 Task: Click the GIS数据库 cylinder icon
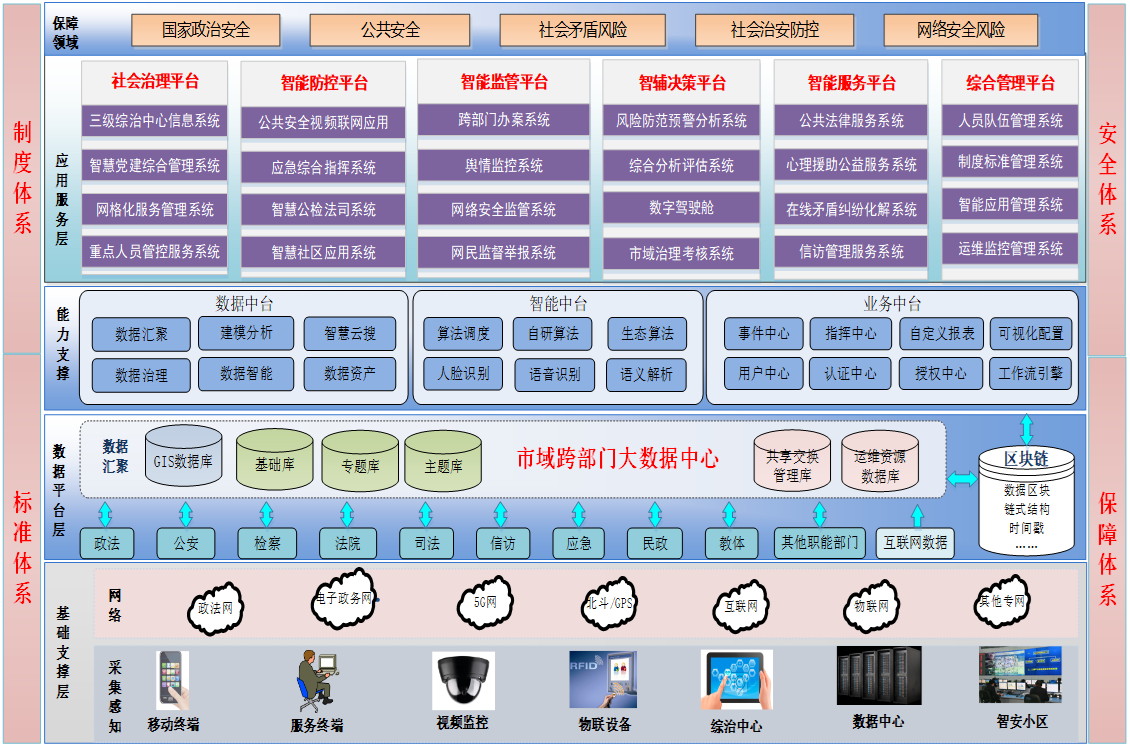tap(184, 460)
